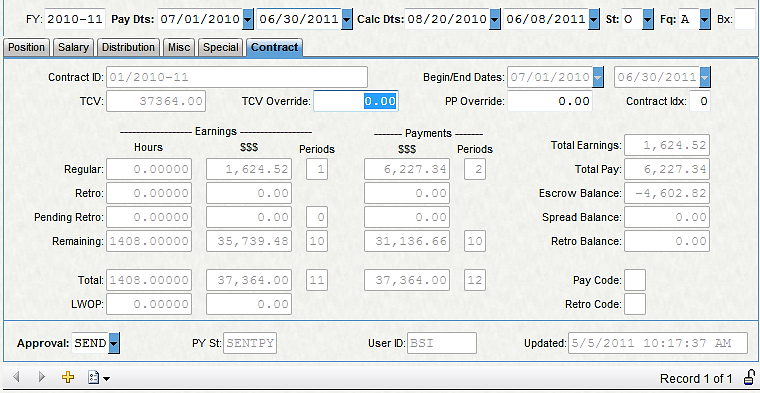The image size is (760, 393).
Task: Click the Retro Code box
Action: point(635,304)
